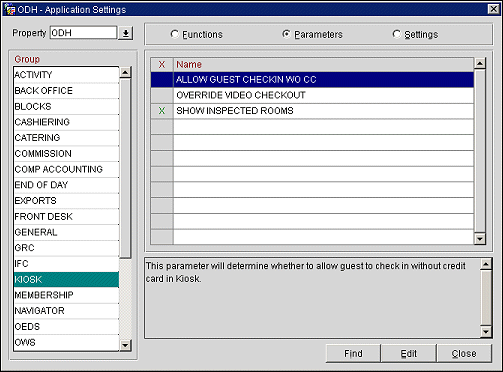Viewport: 503px width, 372px height.
Task: Click parameters grid scroll down arrow
Action: pyautogui.click(x=480, y=239)
